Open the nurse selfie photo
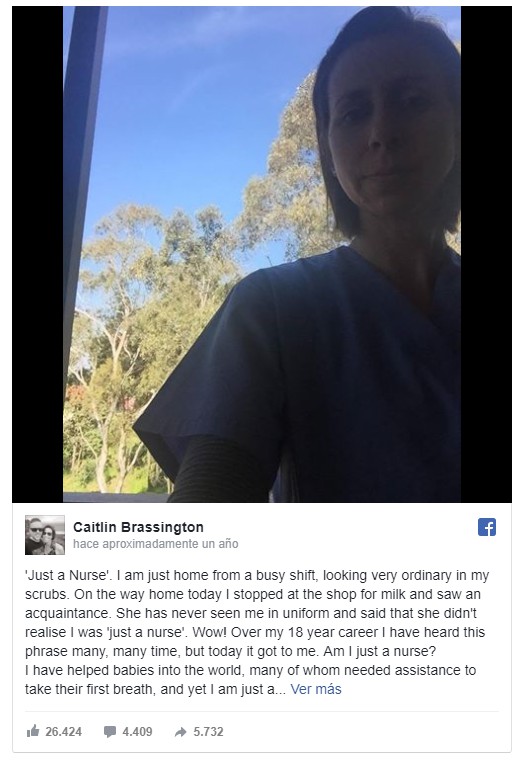This screenshot has width=516, height=769. click(262, 254)
